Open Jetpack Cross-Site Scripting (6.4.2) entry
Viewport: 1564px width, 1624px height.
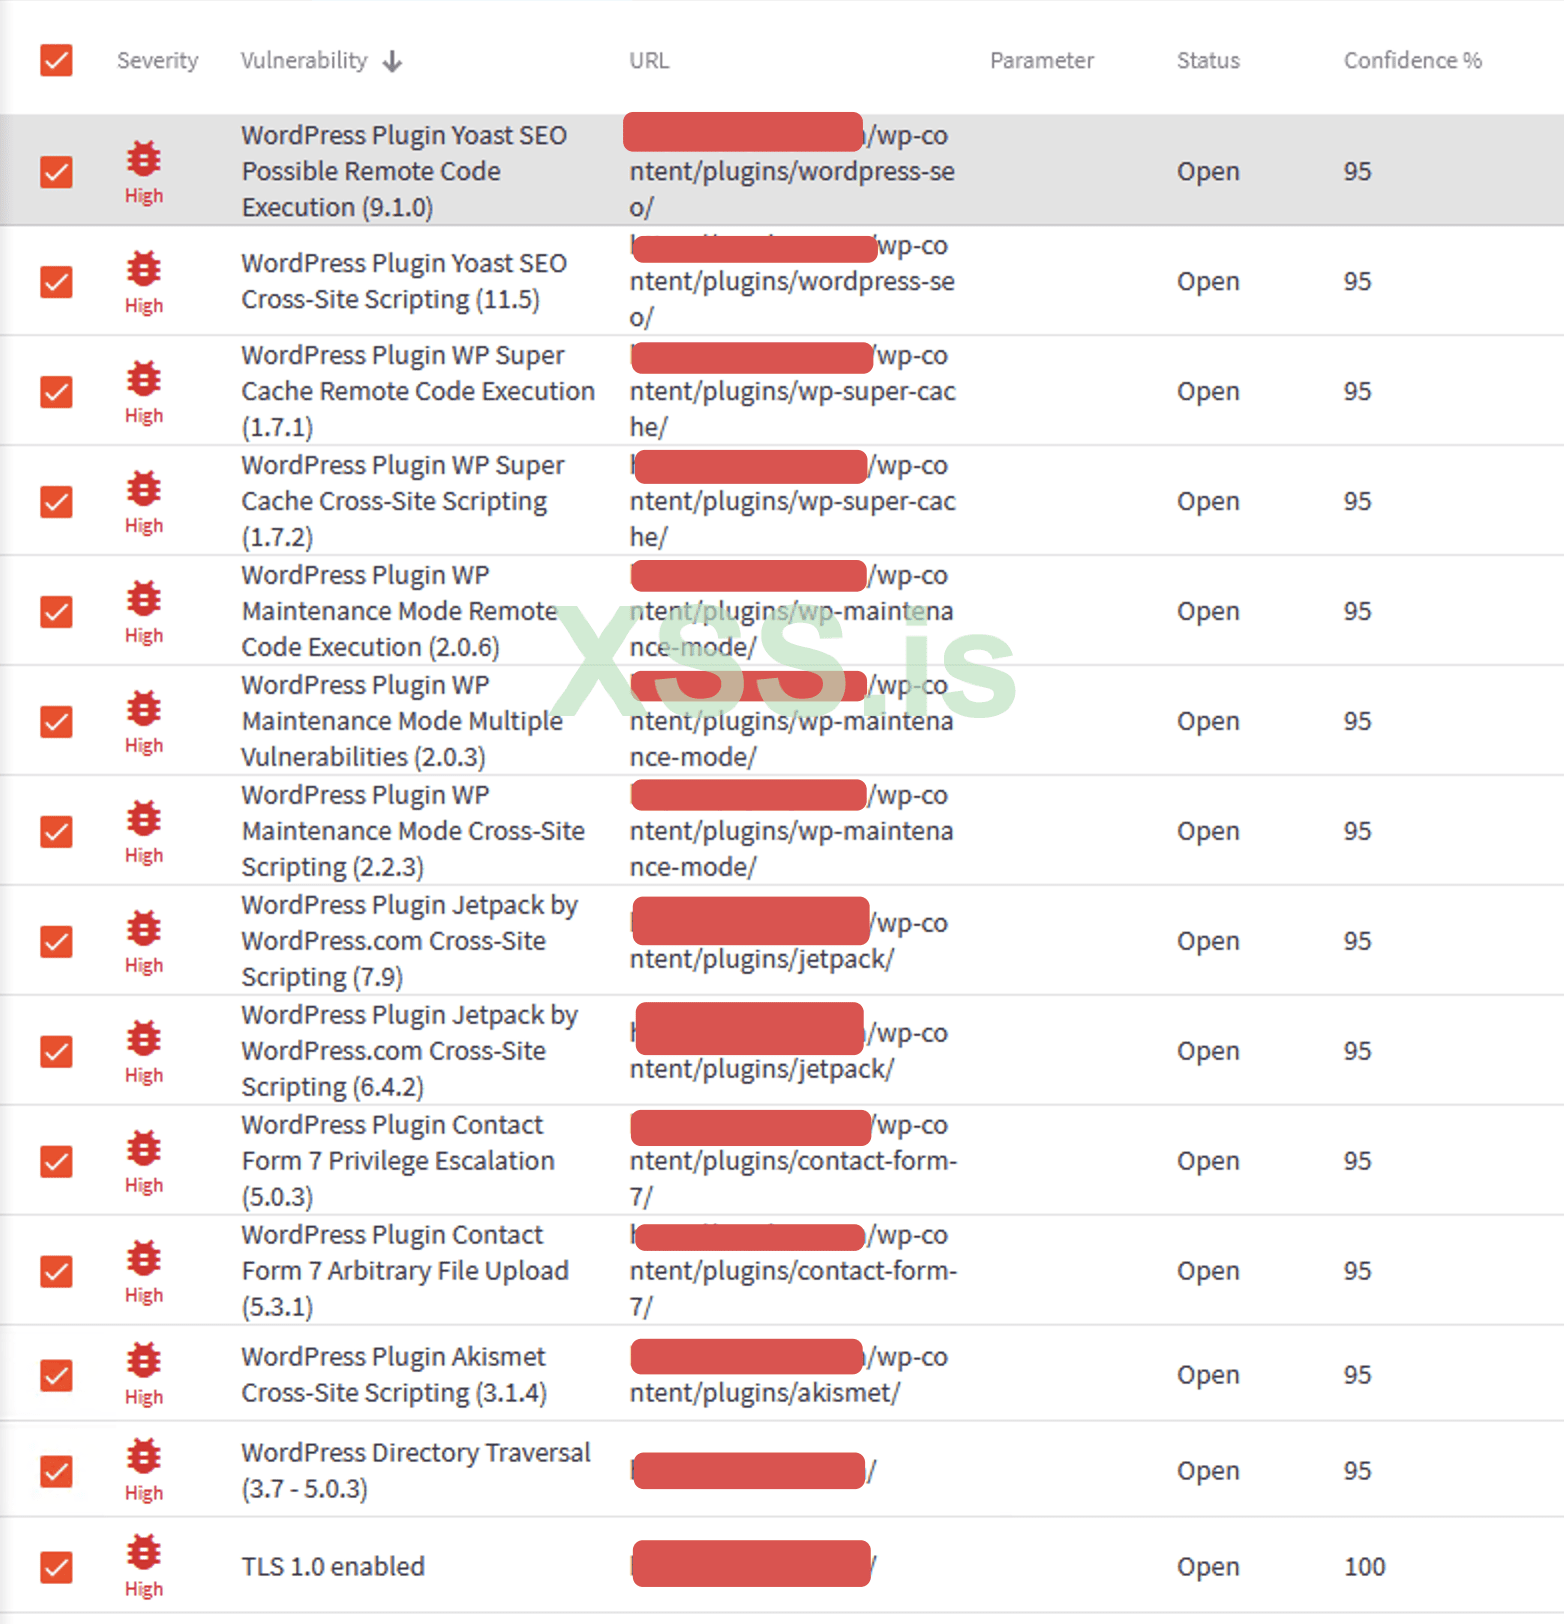(410, 1051)
